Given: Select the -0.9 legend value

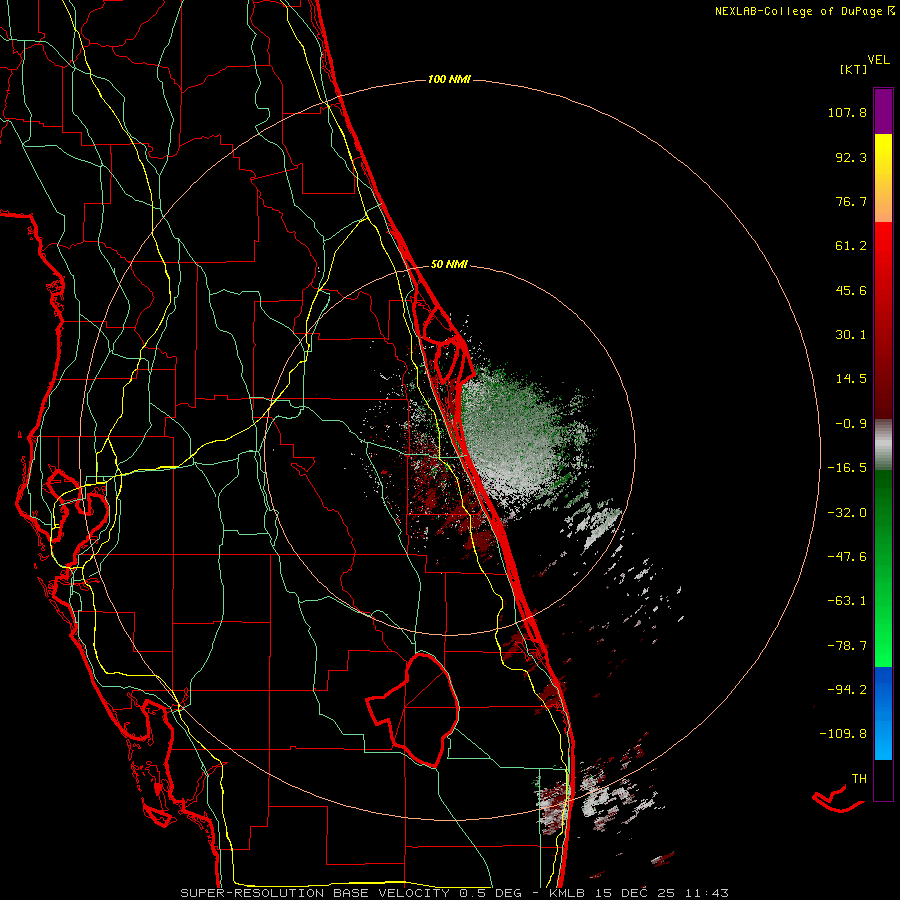Looking at the screenshot, I should point(851,424).
